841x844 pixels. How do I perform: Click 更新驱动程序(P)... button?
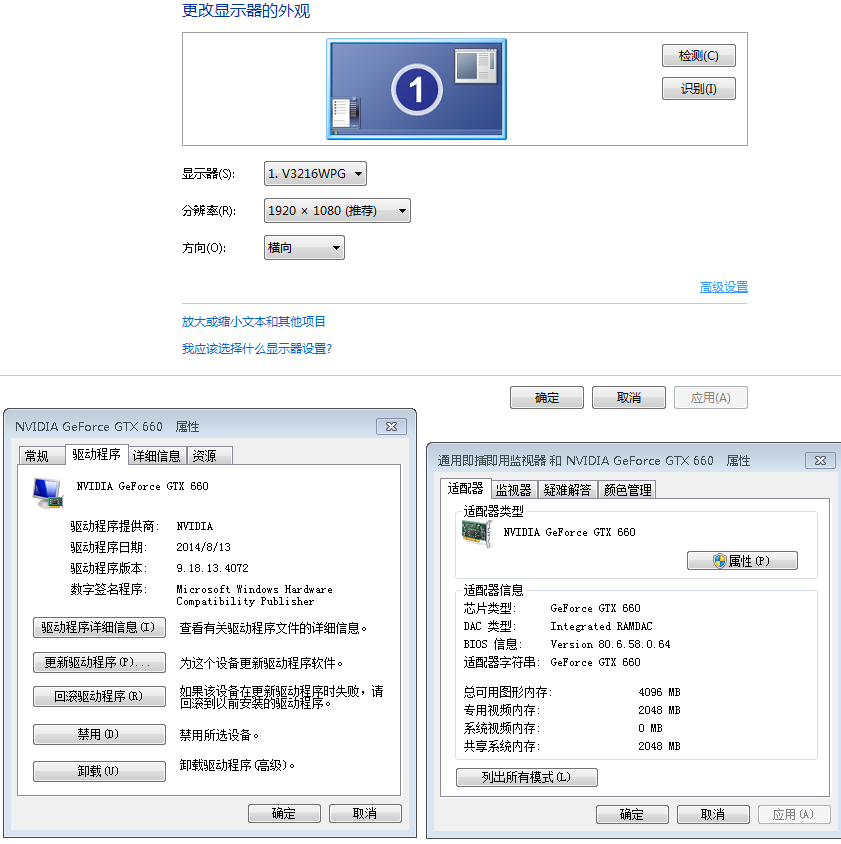click(99, 663)
